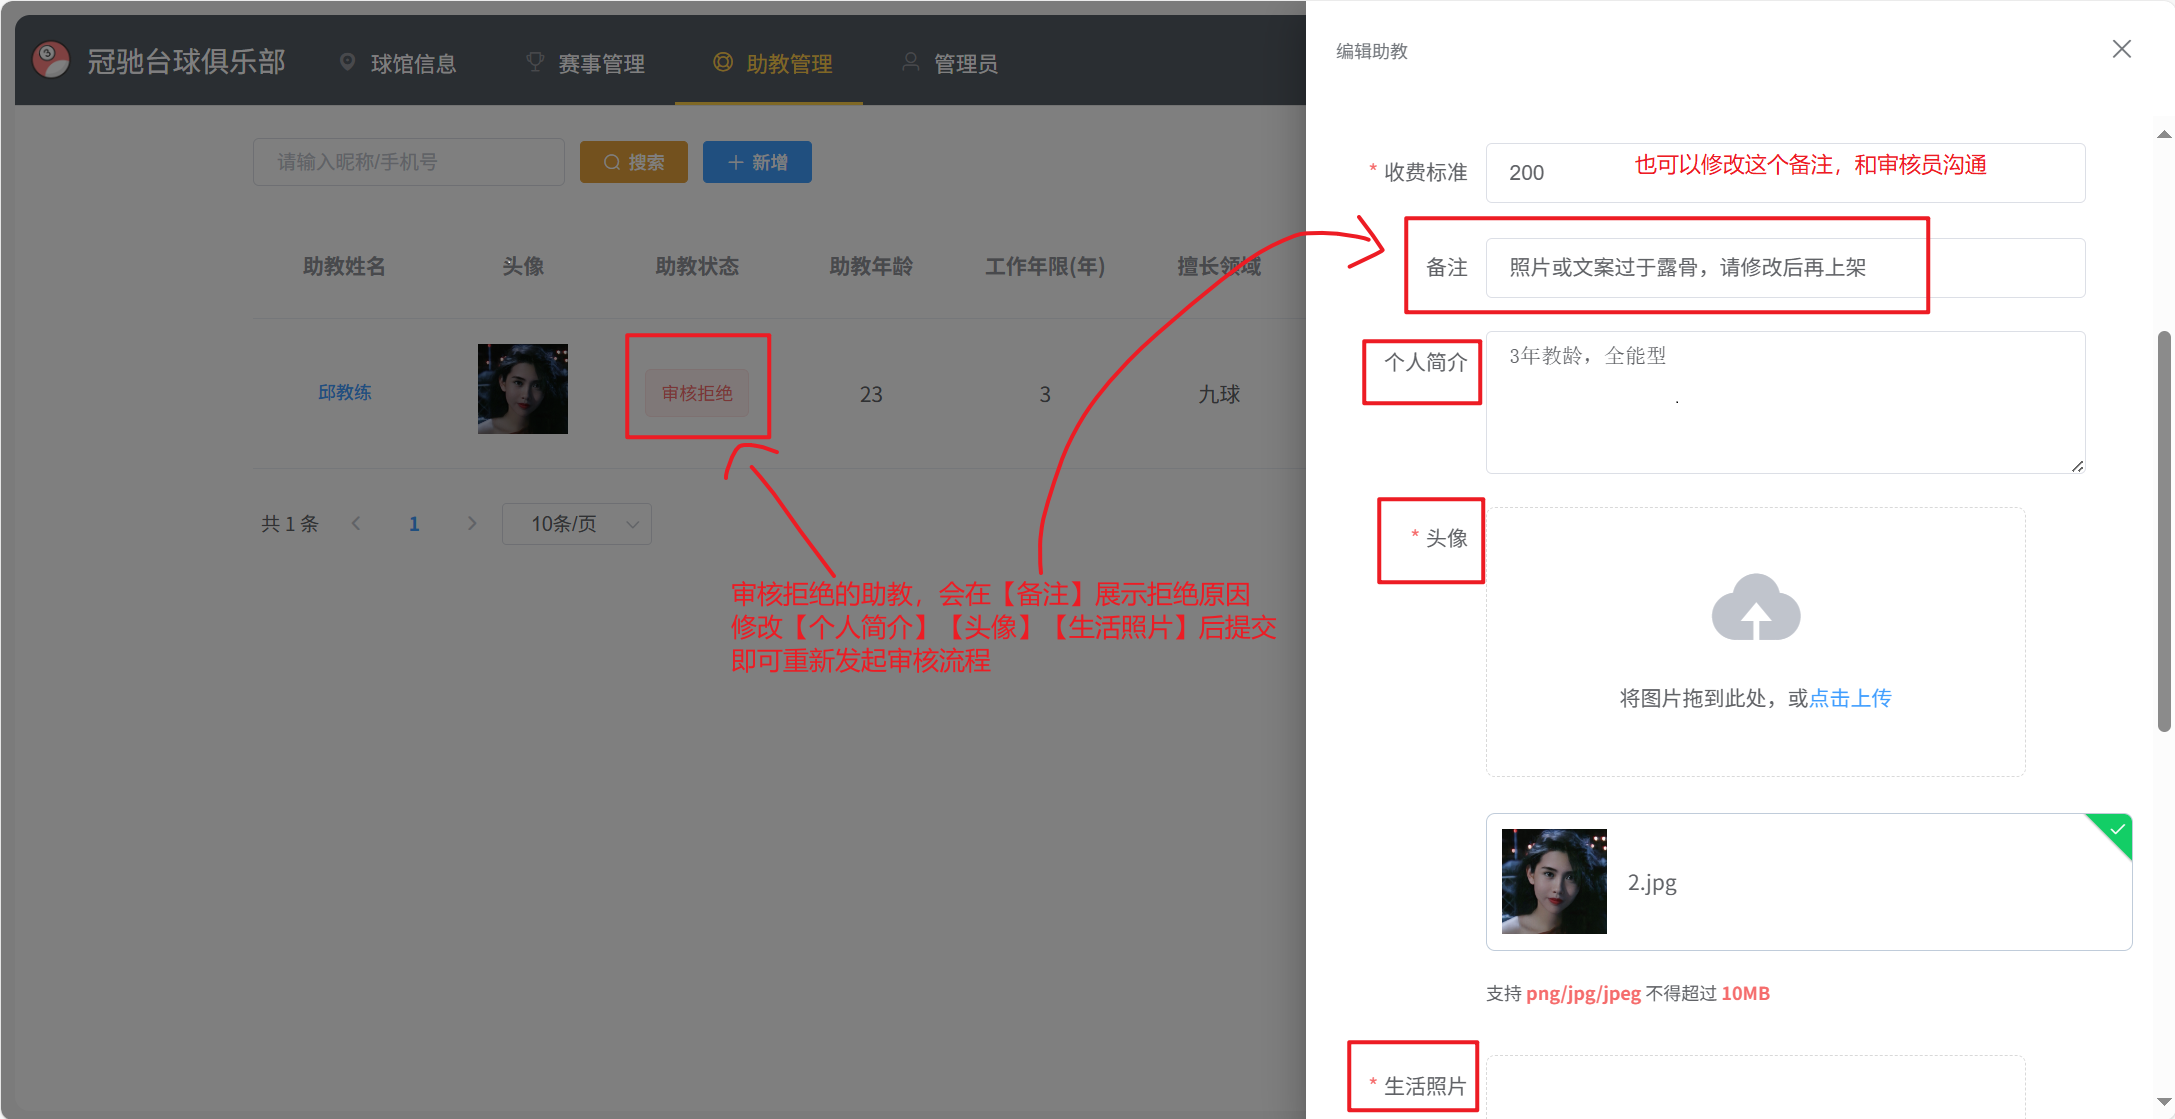Select the 管理员 menu item
This screenshot has height=1119, width=2175.
coord(950,63)
